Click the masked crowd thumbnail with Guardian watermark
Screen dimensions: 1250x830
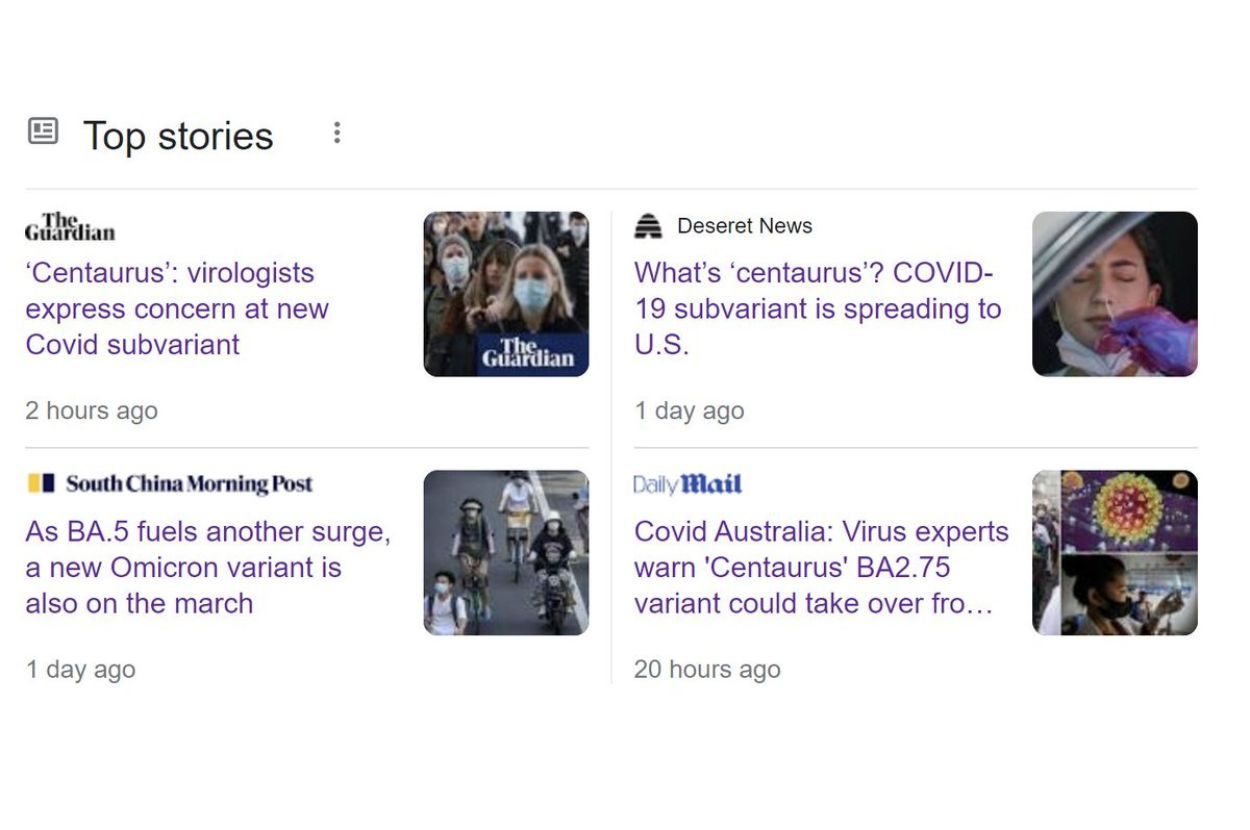click(x=506, y=294)
